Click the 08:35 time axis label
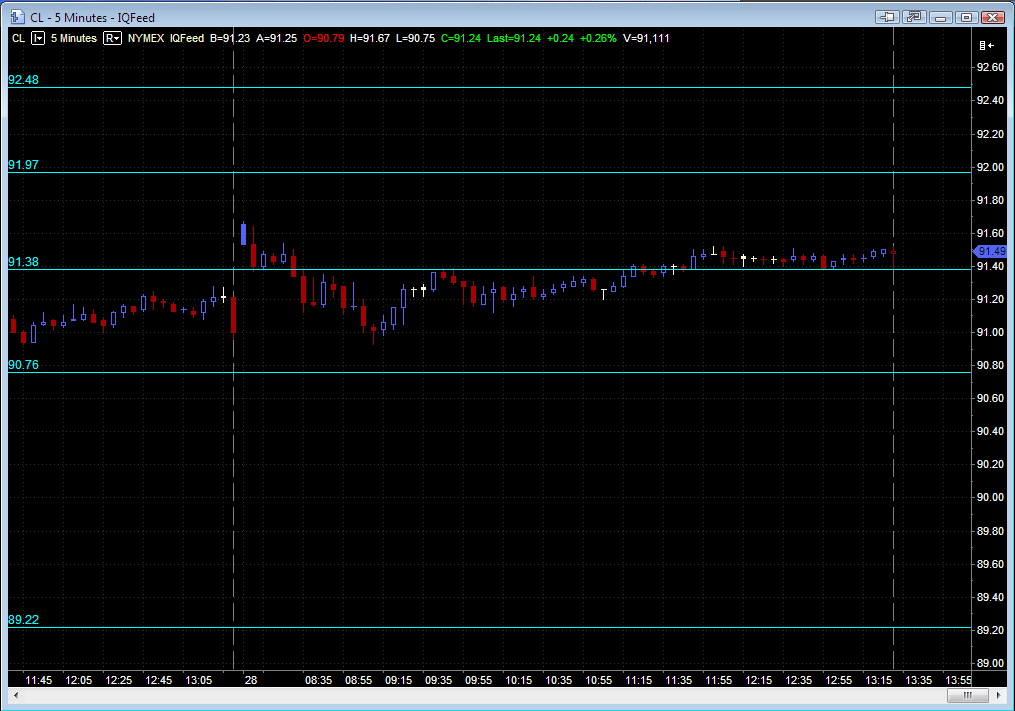Screen dimensions: 1015x711 [318, 680]
